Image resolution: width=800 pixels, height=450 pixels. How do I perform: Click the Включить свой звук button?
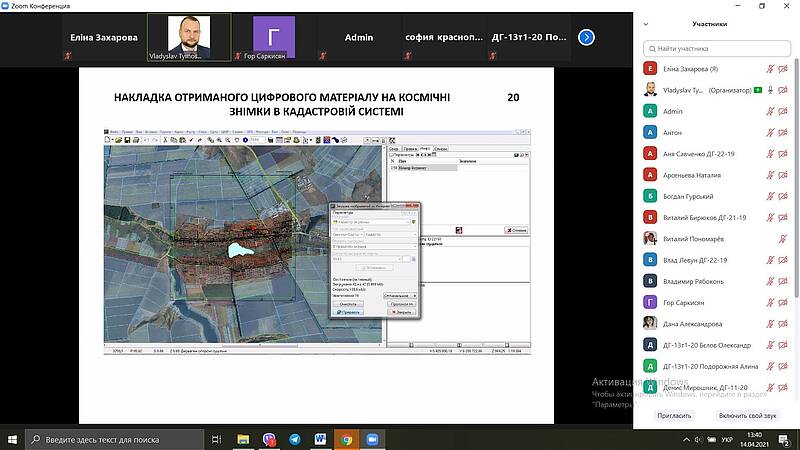[x=747, y=415]
